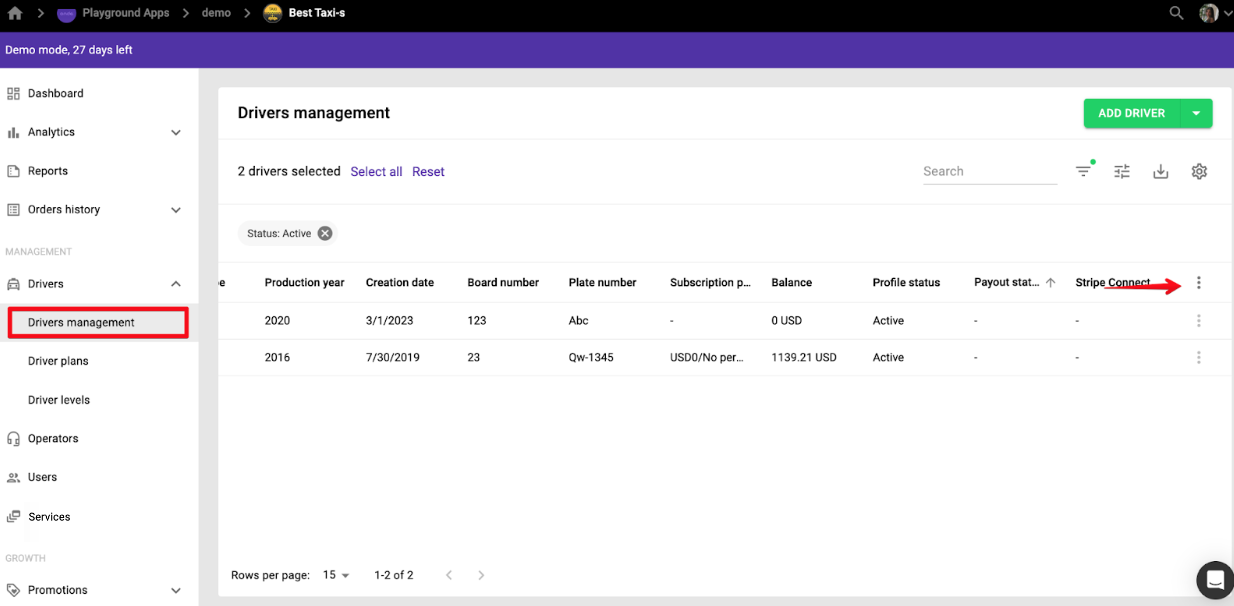Collapse the Drivers sidebar section
1234x606 pixels.
pos(176,284)
